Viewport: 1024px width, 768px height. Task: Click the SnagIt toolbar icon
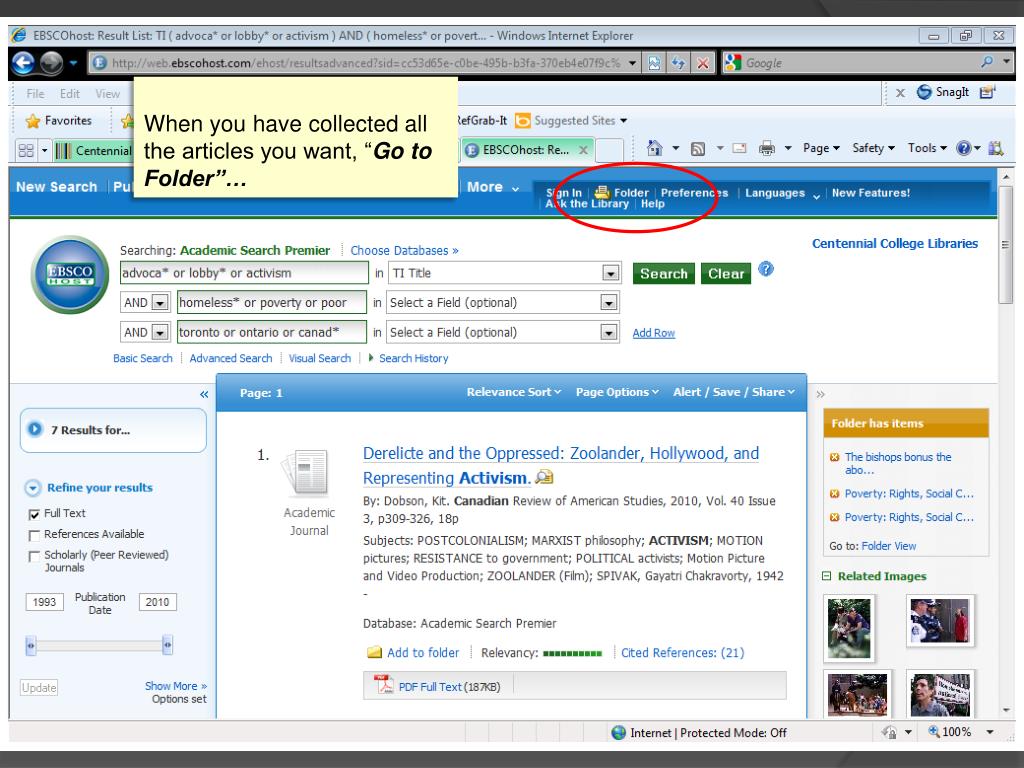tap(924, 92)
